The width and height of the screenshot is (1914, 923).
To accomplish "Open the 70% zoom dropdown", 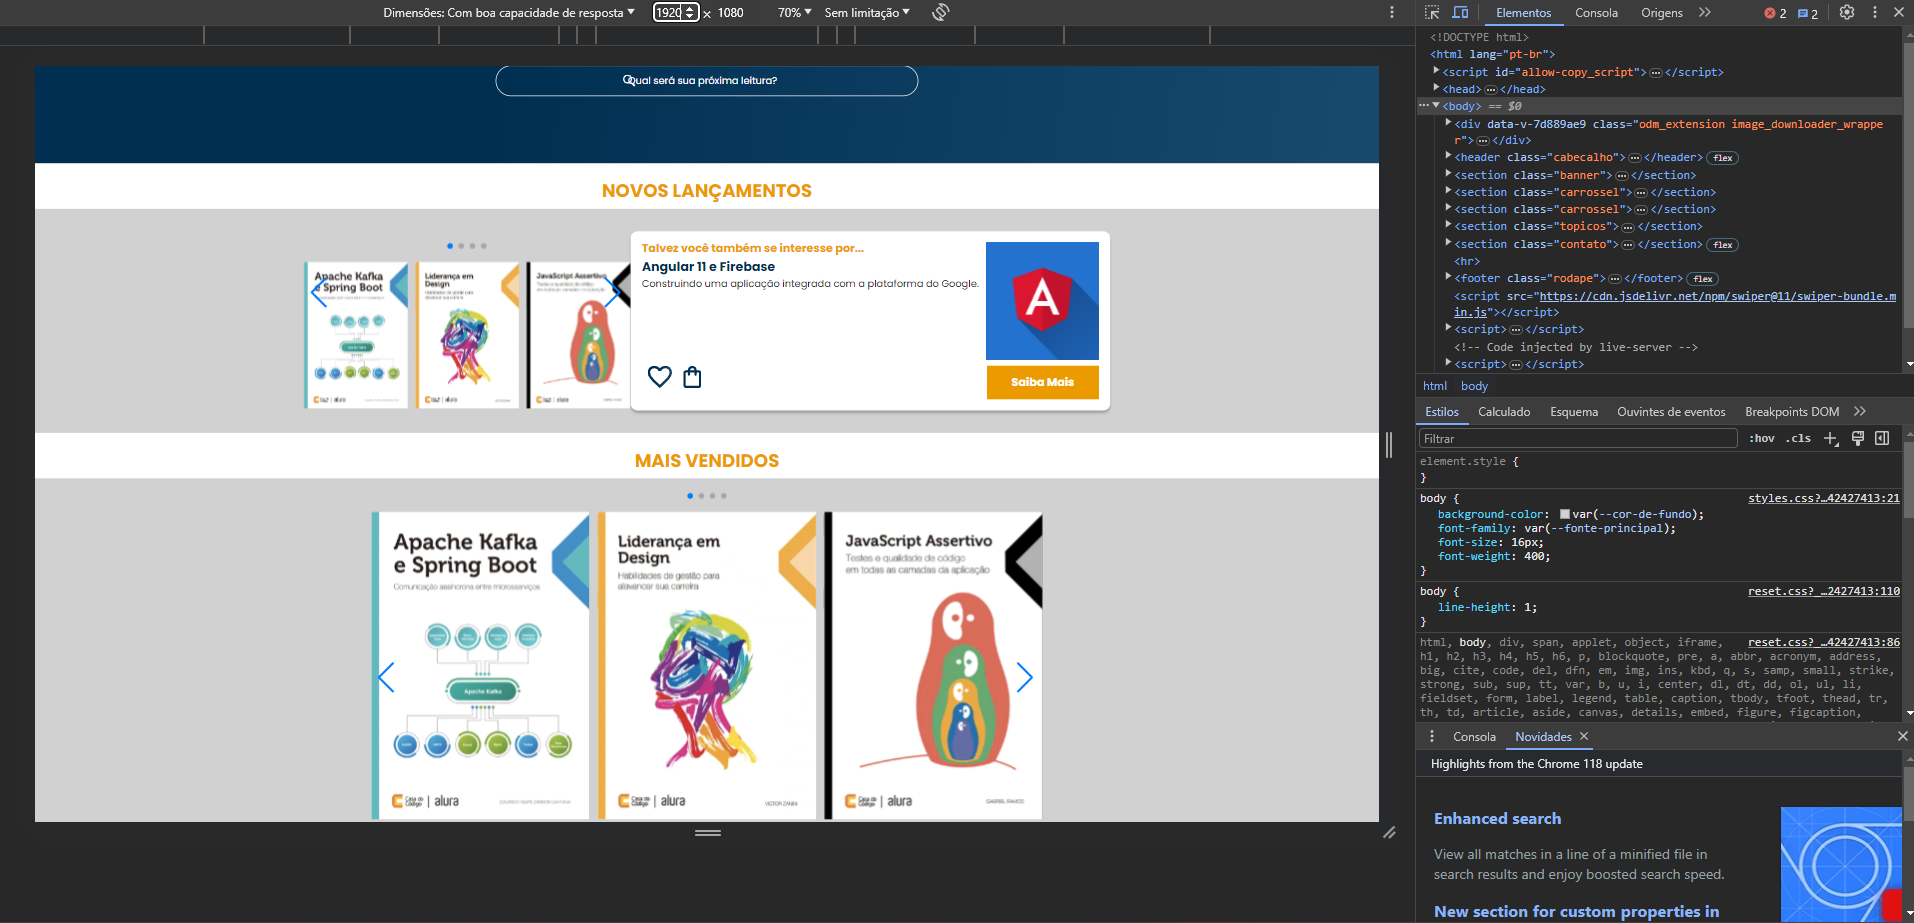I will (795, 13).
